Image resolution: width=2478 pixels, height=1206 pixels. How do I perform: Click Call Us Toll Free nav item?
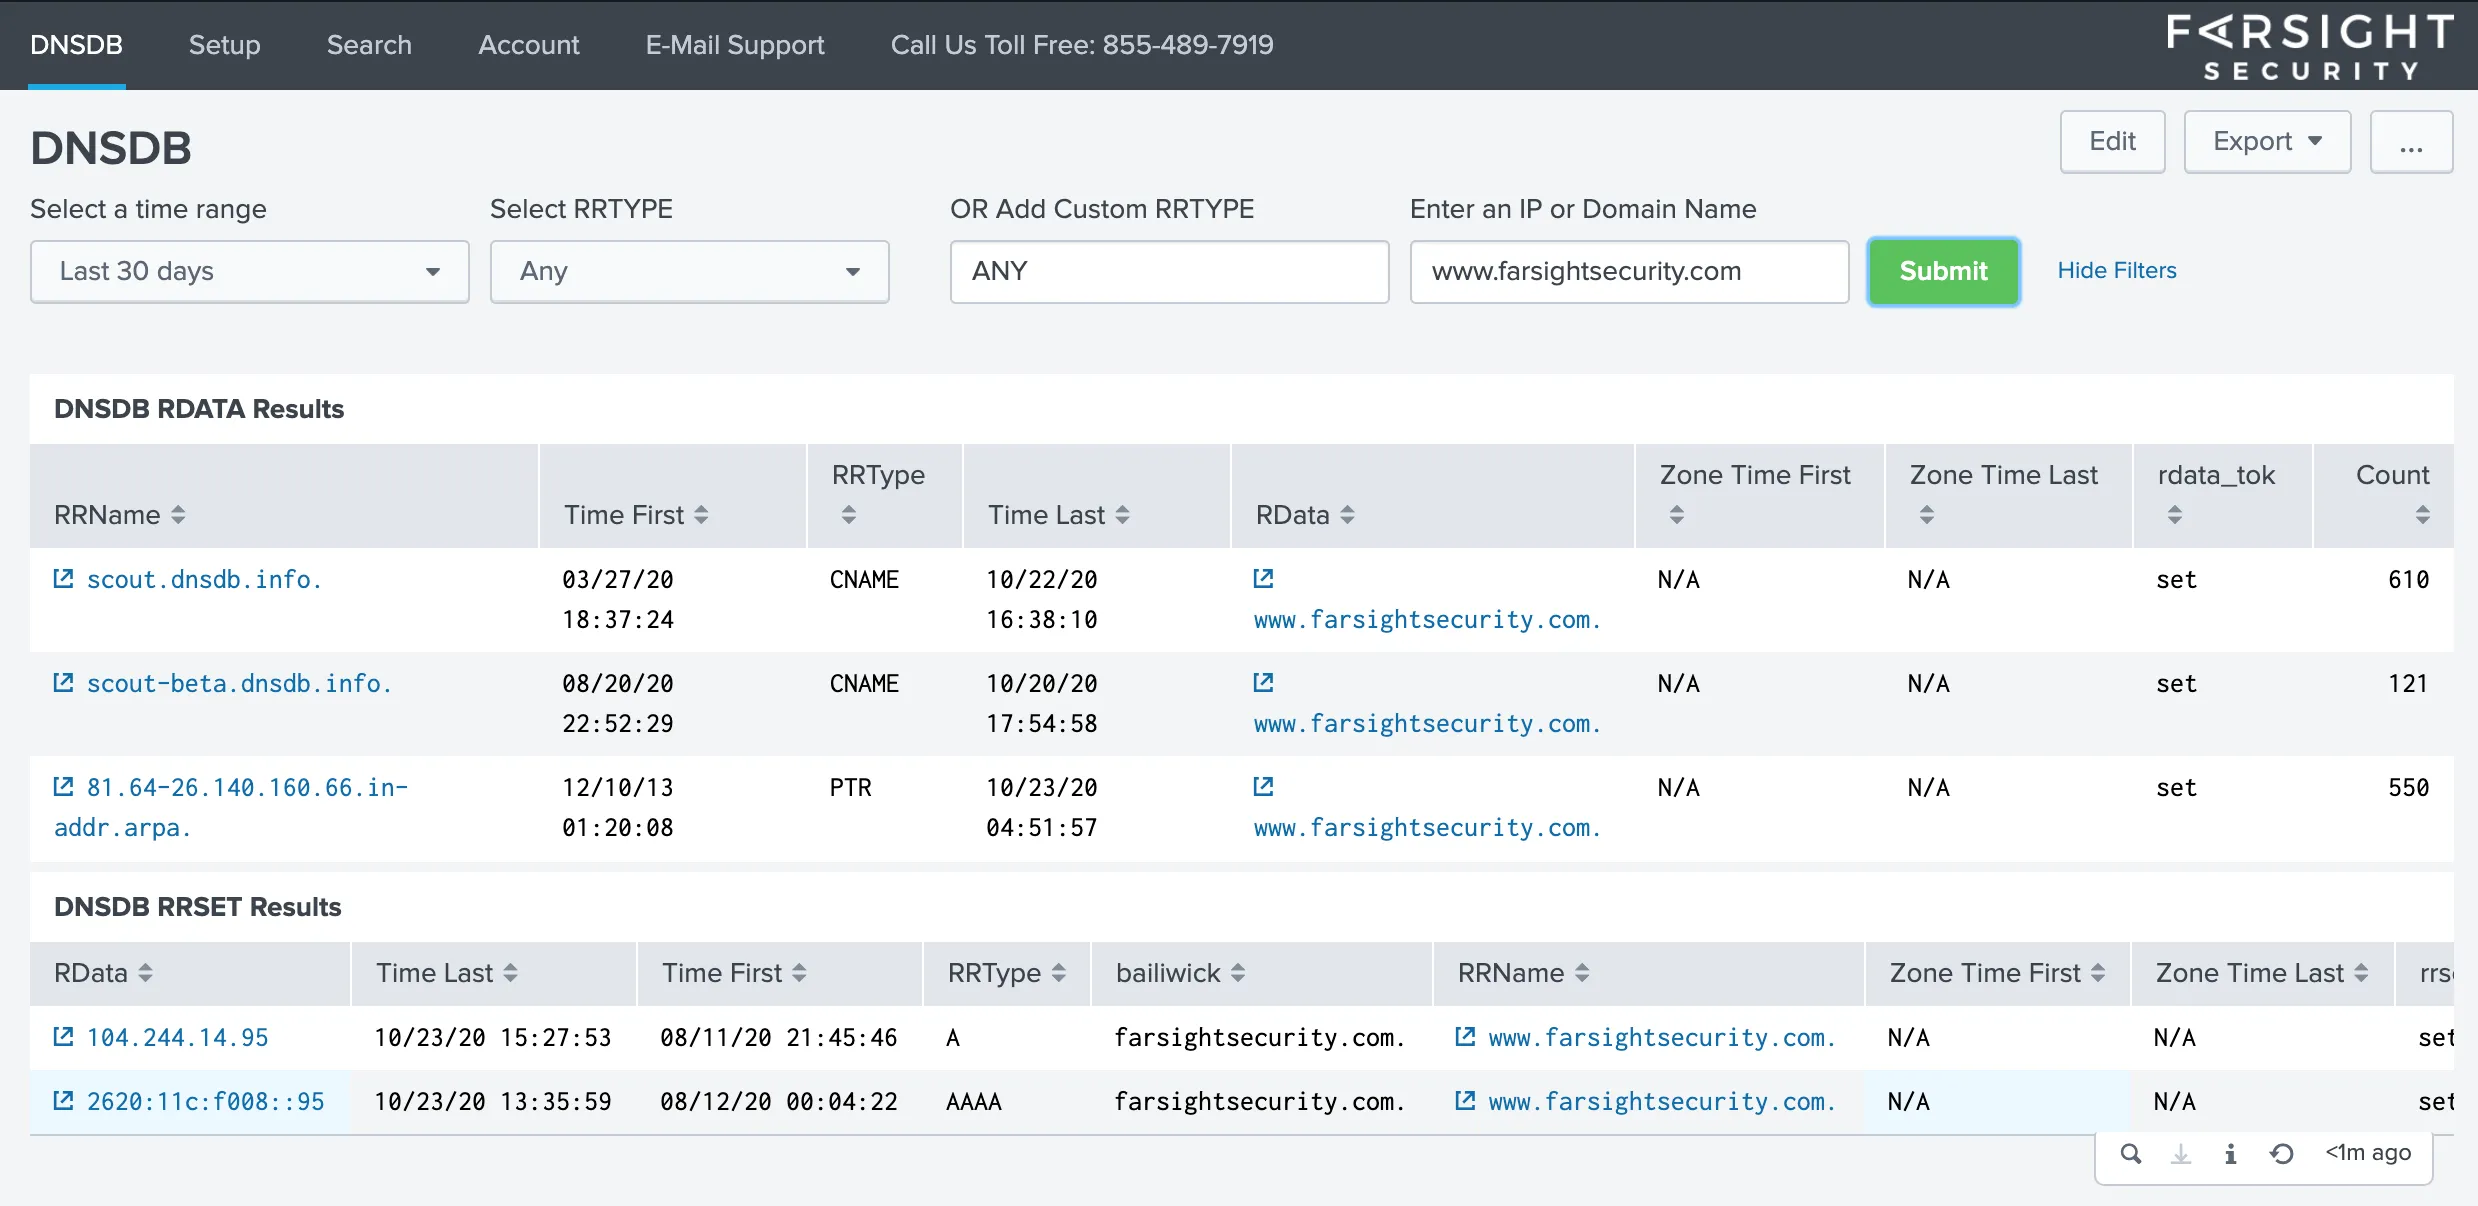click(x=1082, y=45)
